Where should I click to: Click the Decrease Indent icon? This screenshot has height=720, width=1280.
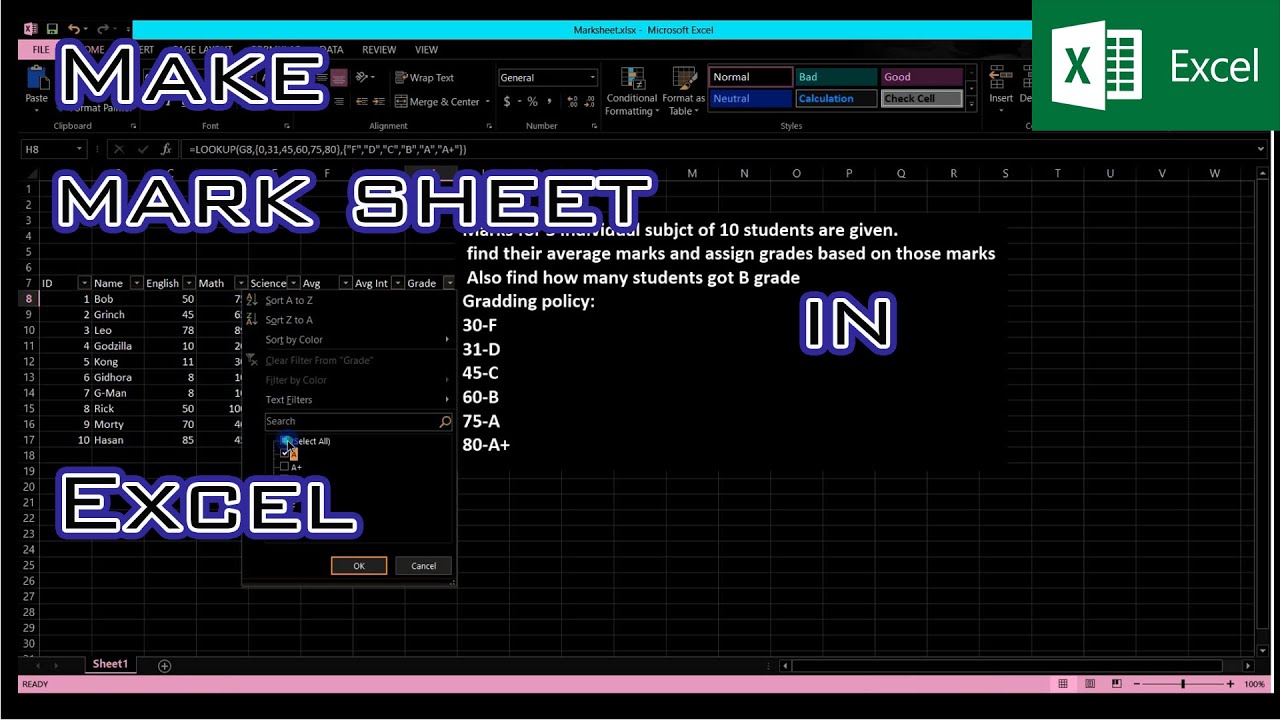(362, 101)
